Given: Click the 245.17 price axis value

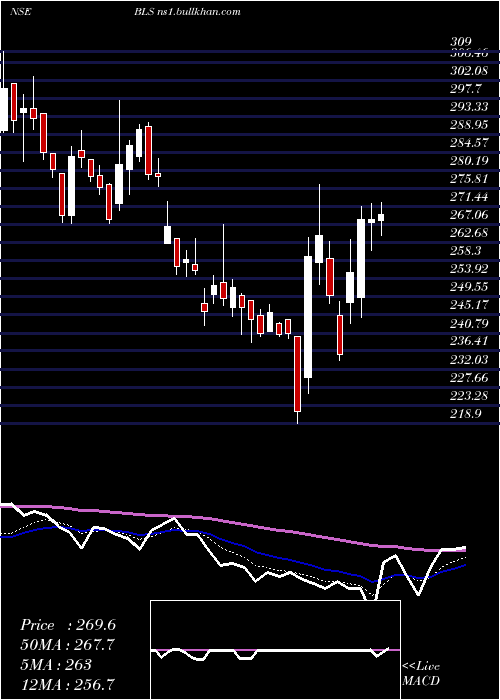Looking at the screenshot, I should [470, 305].
